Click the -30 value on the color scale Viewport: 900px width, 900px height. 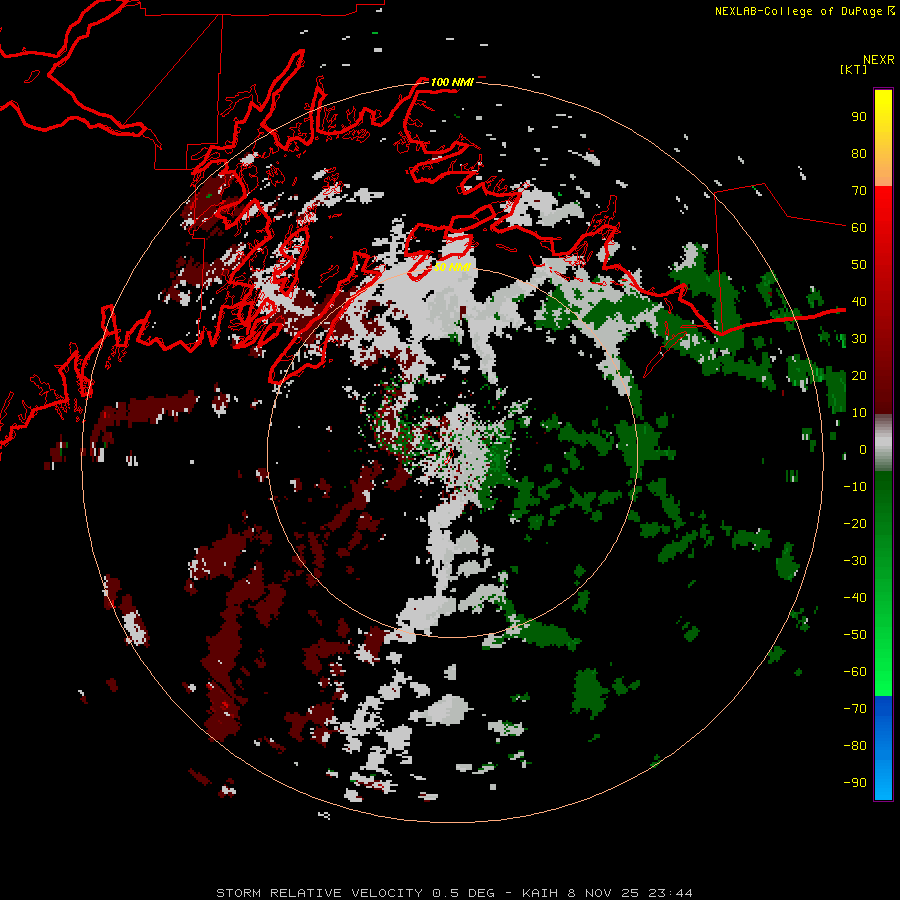[855, 561]
